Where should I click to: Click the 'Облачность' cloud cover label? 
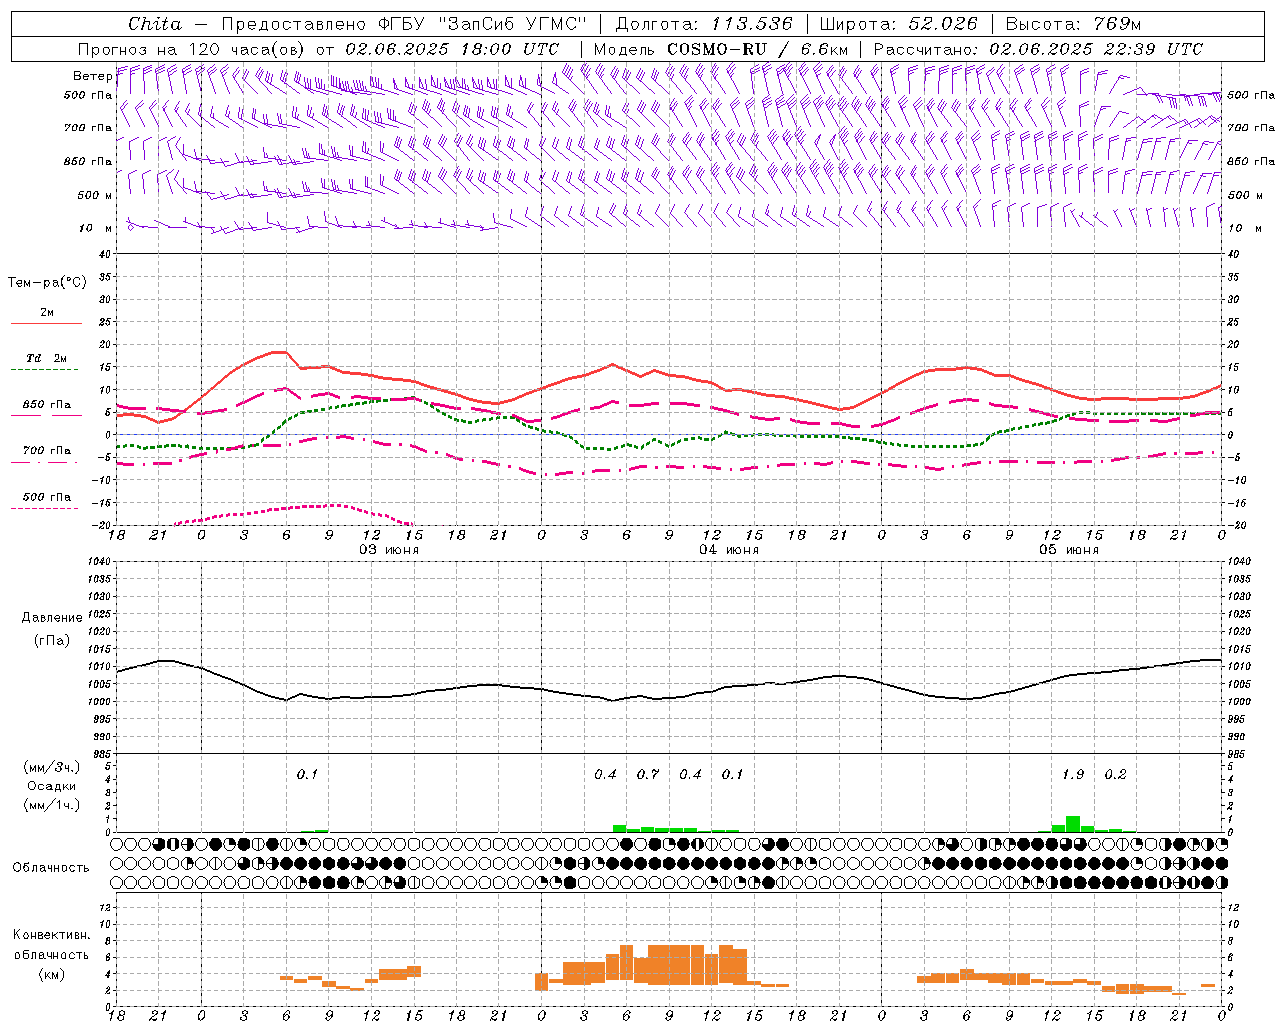point(51,868)
